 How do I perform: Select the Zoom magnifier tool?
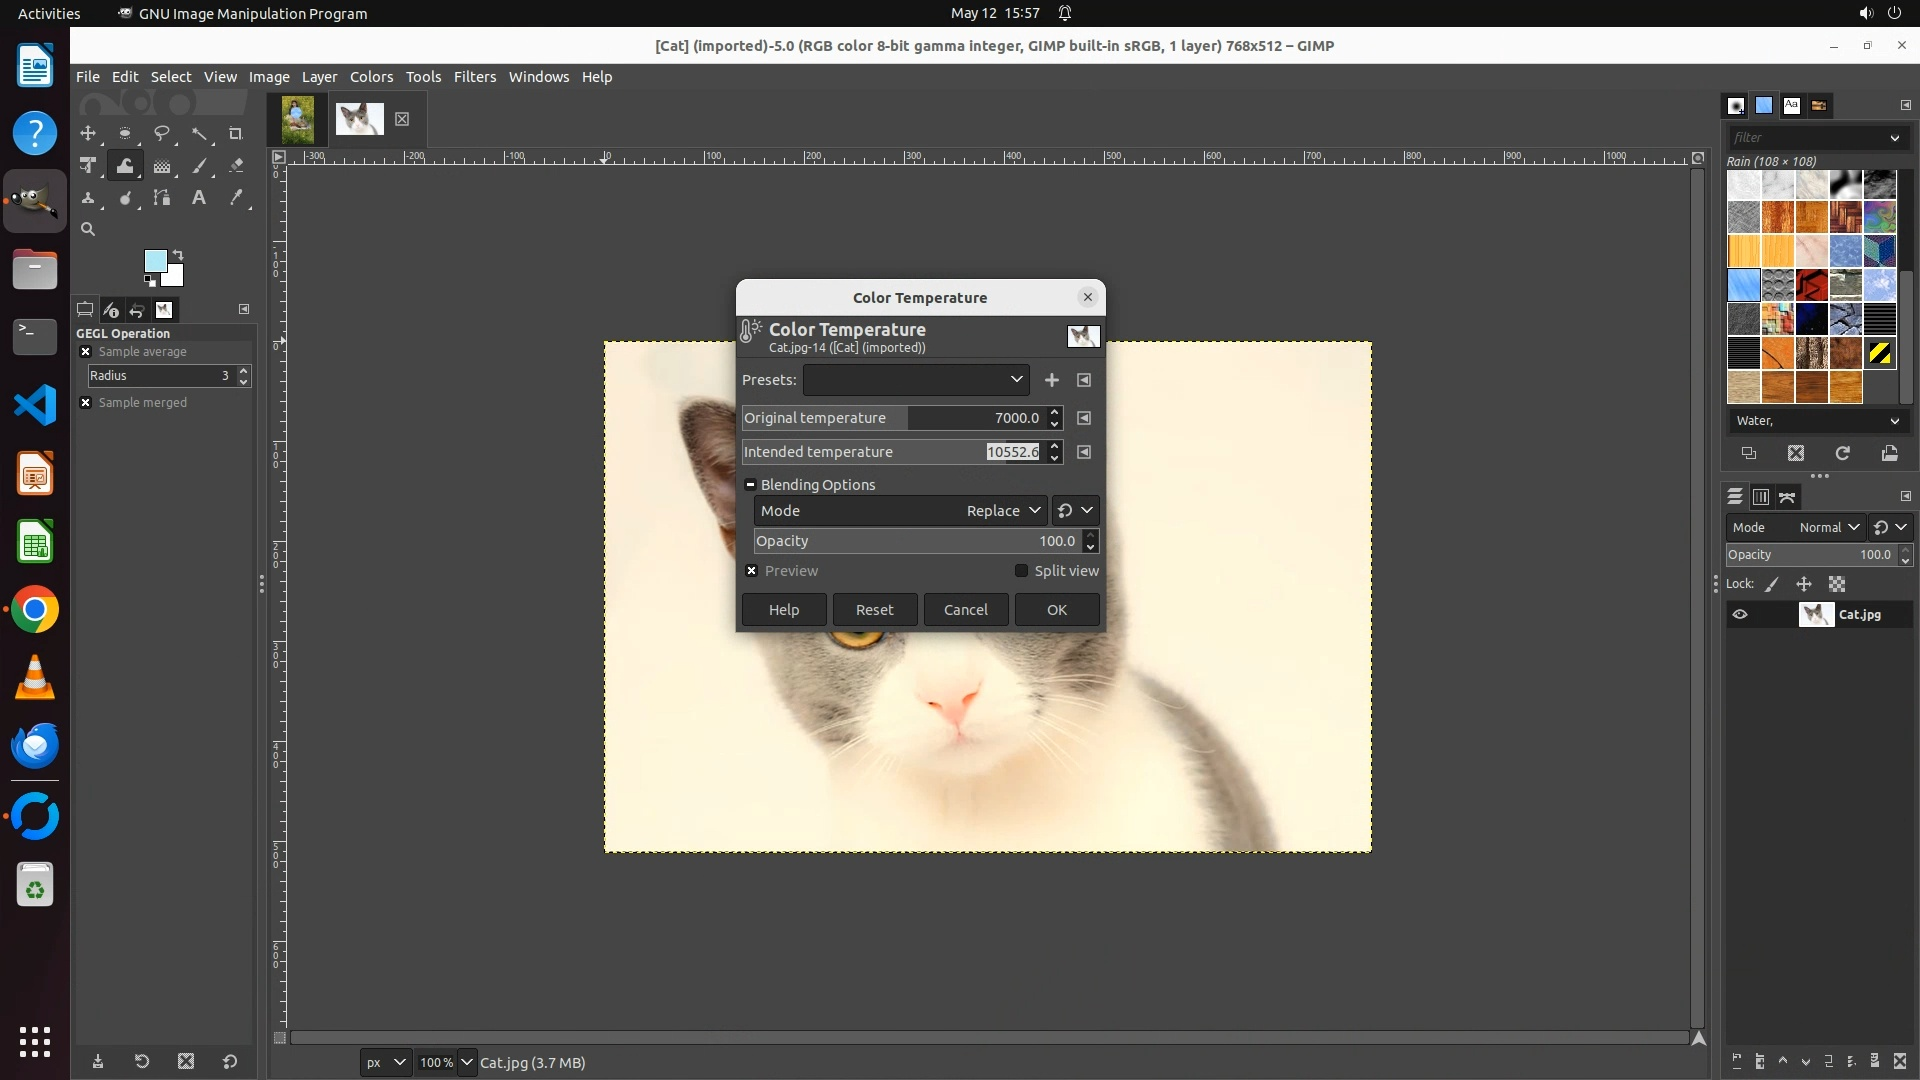tap(88, 229)
